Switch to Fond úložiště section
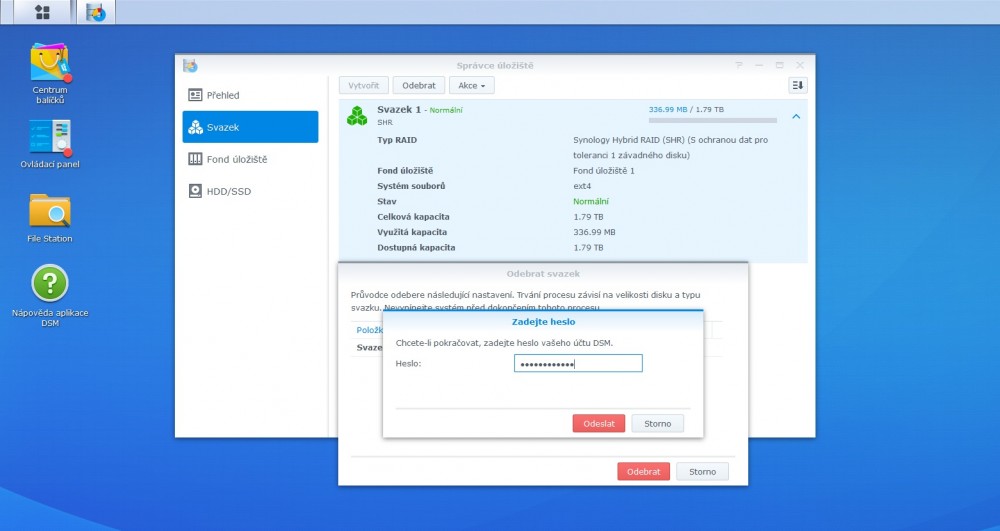The image size is (1000, 531). [250, 159]
